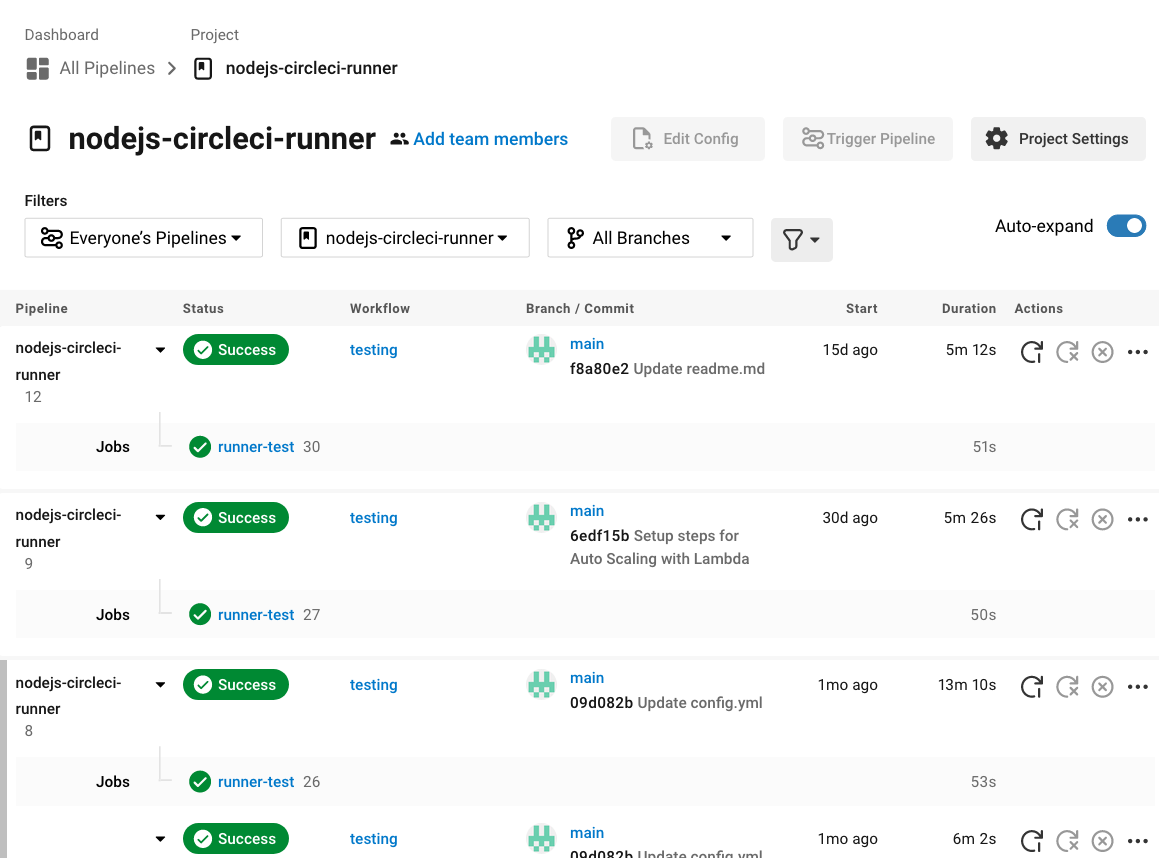The image size is (1159, 858).
Task: Open the nodejs-circleci-runner project selector
Action: (x=404, y=237)
